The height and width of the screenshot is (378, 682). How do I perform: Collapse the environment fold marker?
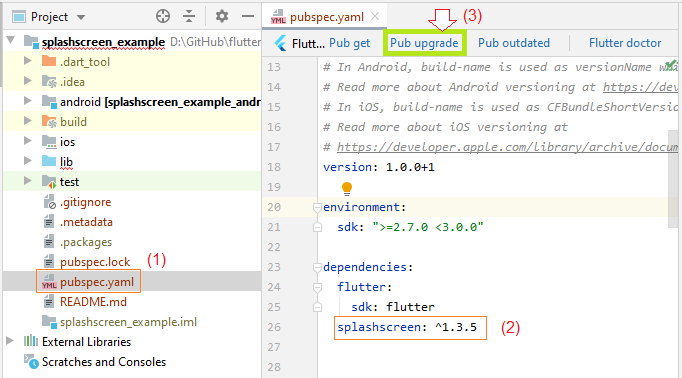click(317, 207)
